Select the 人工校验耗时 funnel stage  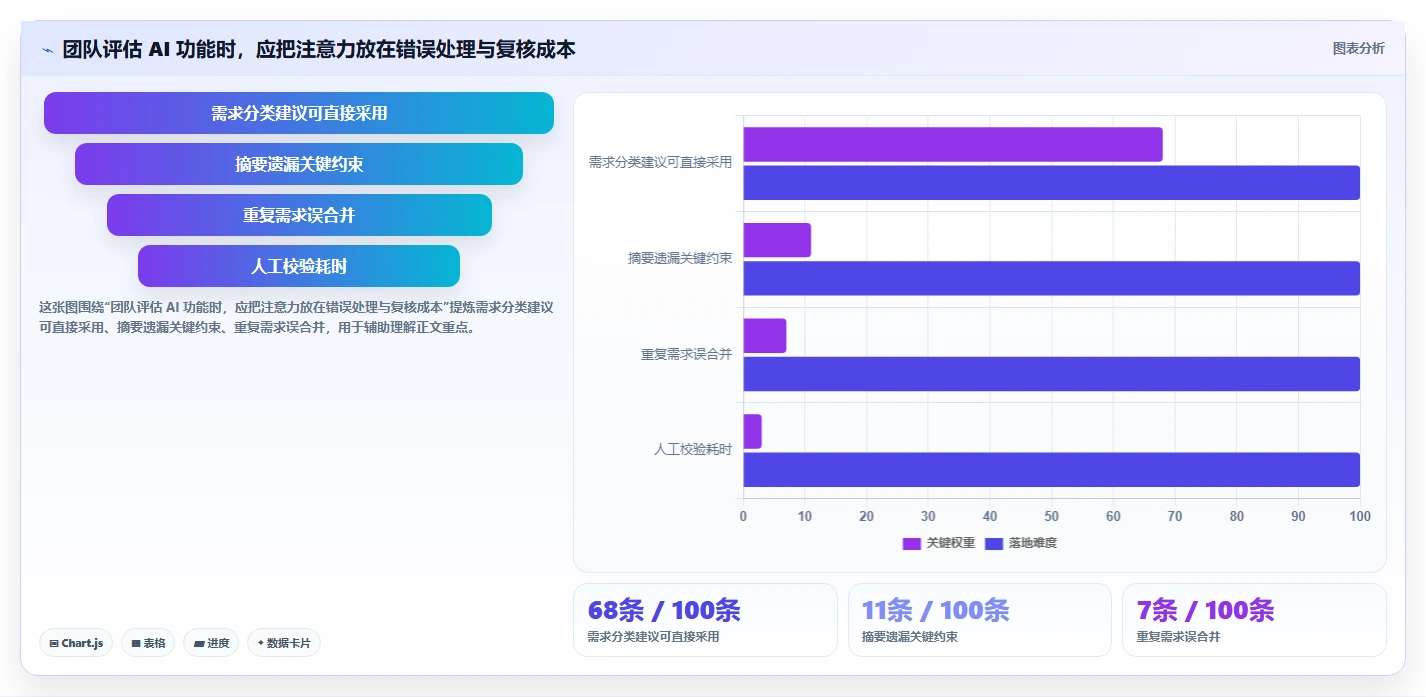point(299,266)
